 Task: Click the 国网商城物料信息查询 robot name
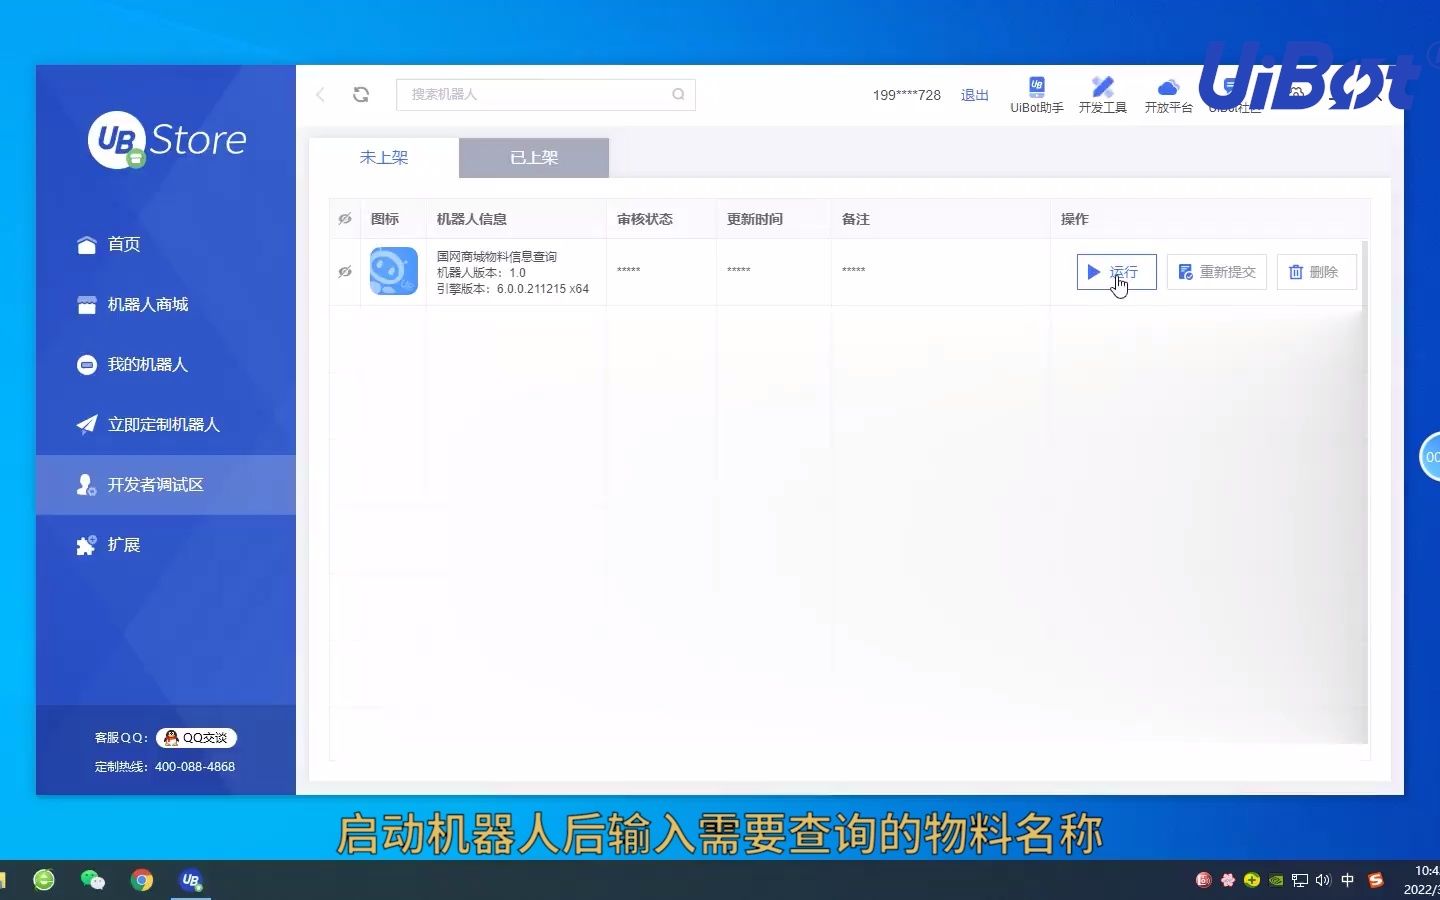coord(497,257)
